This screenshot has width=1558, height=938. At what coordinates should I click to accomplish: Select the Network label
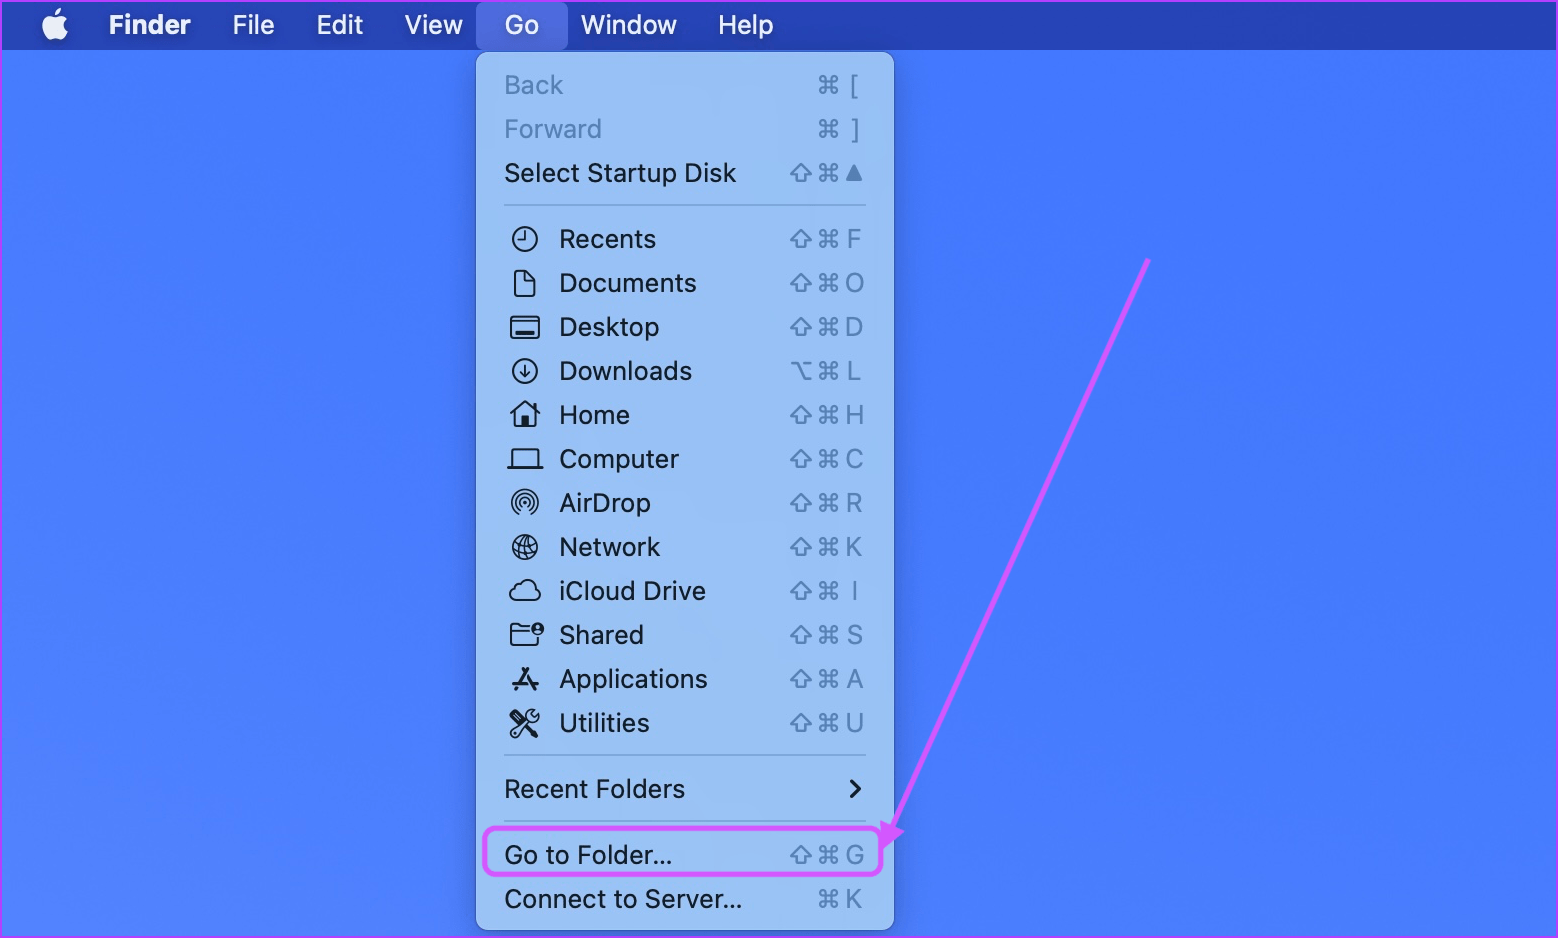[610, 547]
